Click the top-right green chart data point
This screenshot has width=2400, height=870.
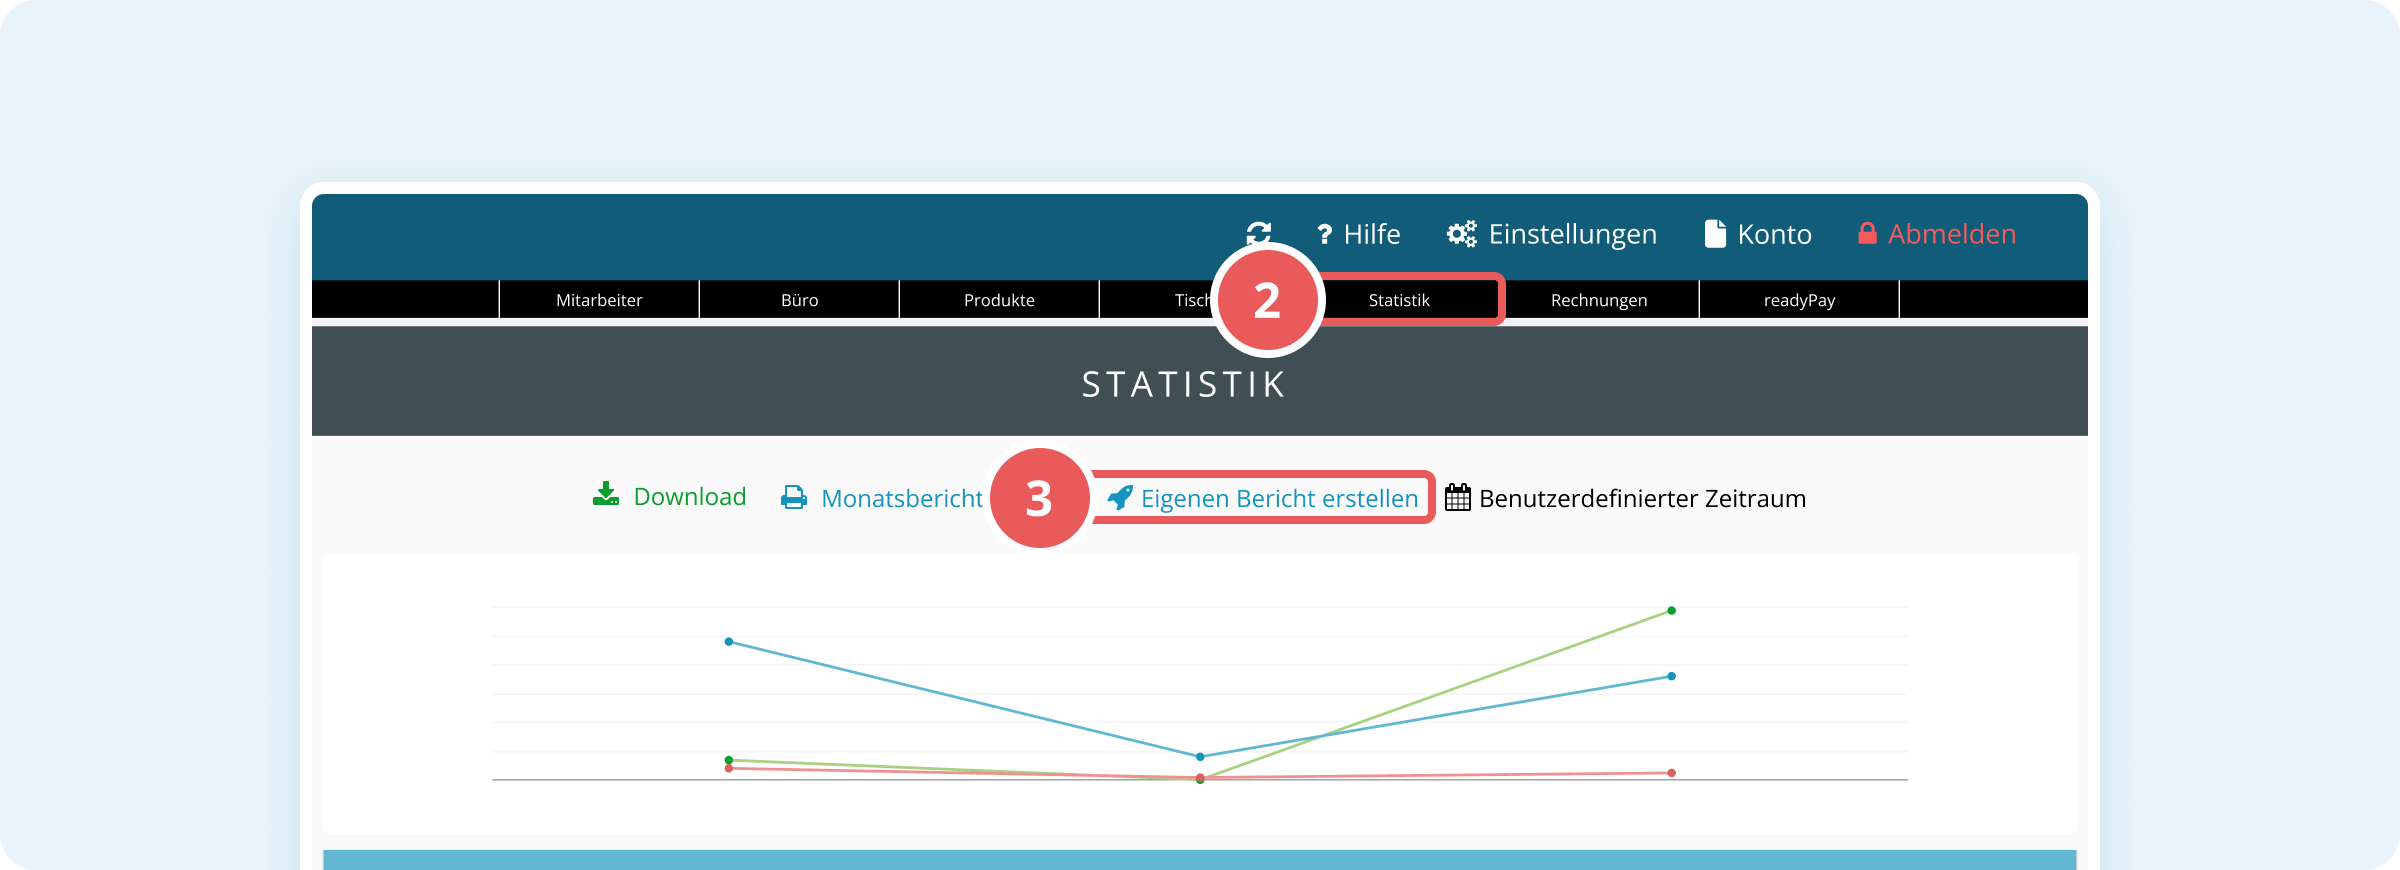1671,610
